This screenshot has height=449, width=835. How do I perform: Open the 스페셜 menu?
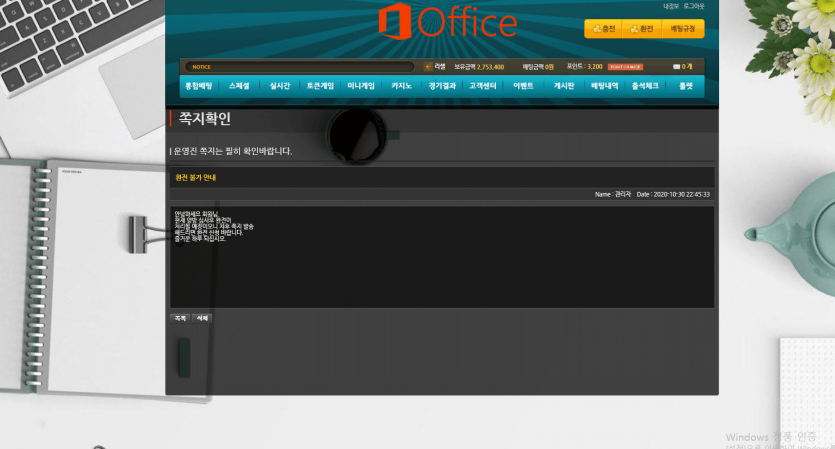(239, 86)
